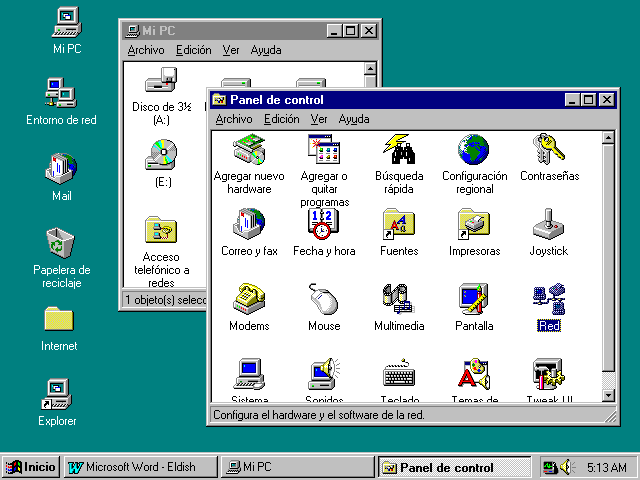Open Ayuda menu in Panel de control
Screen dimensions: 640x480
354,119
